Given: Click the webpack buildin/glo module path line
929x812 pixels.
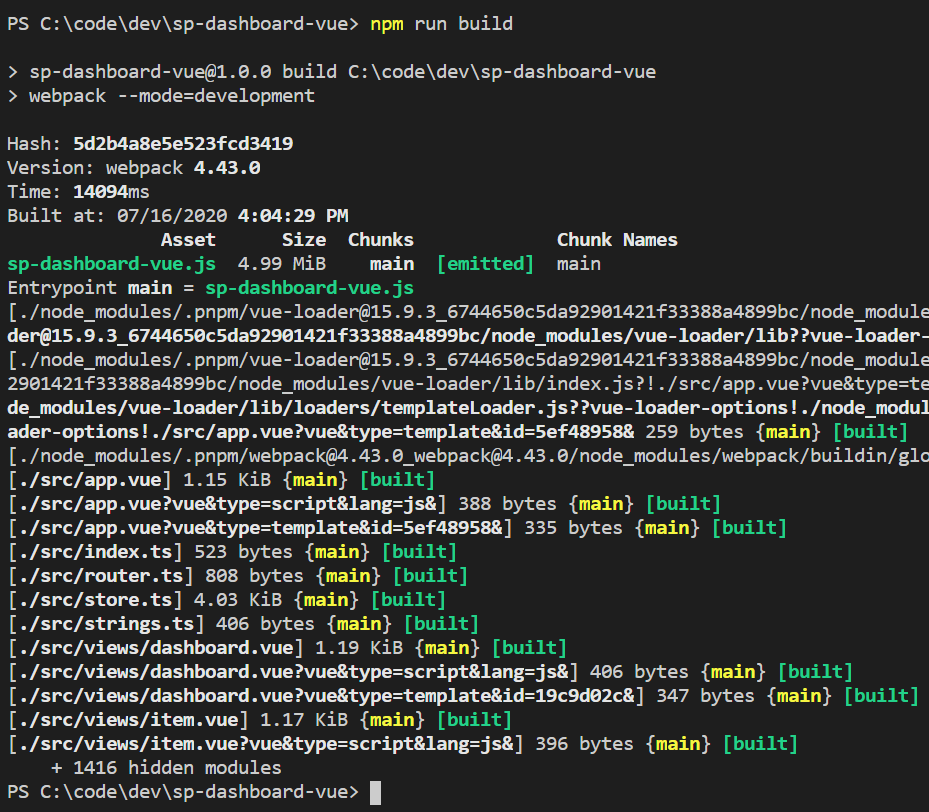Looking at the screenshot, I should [468, 456].
